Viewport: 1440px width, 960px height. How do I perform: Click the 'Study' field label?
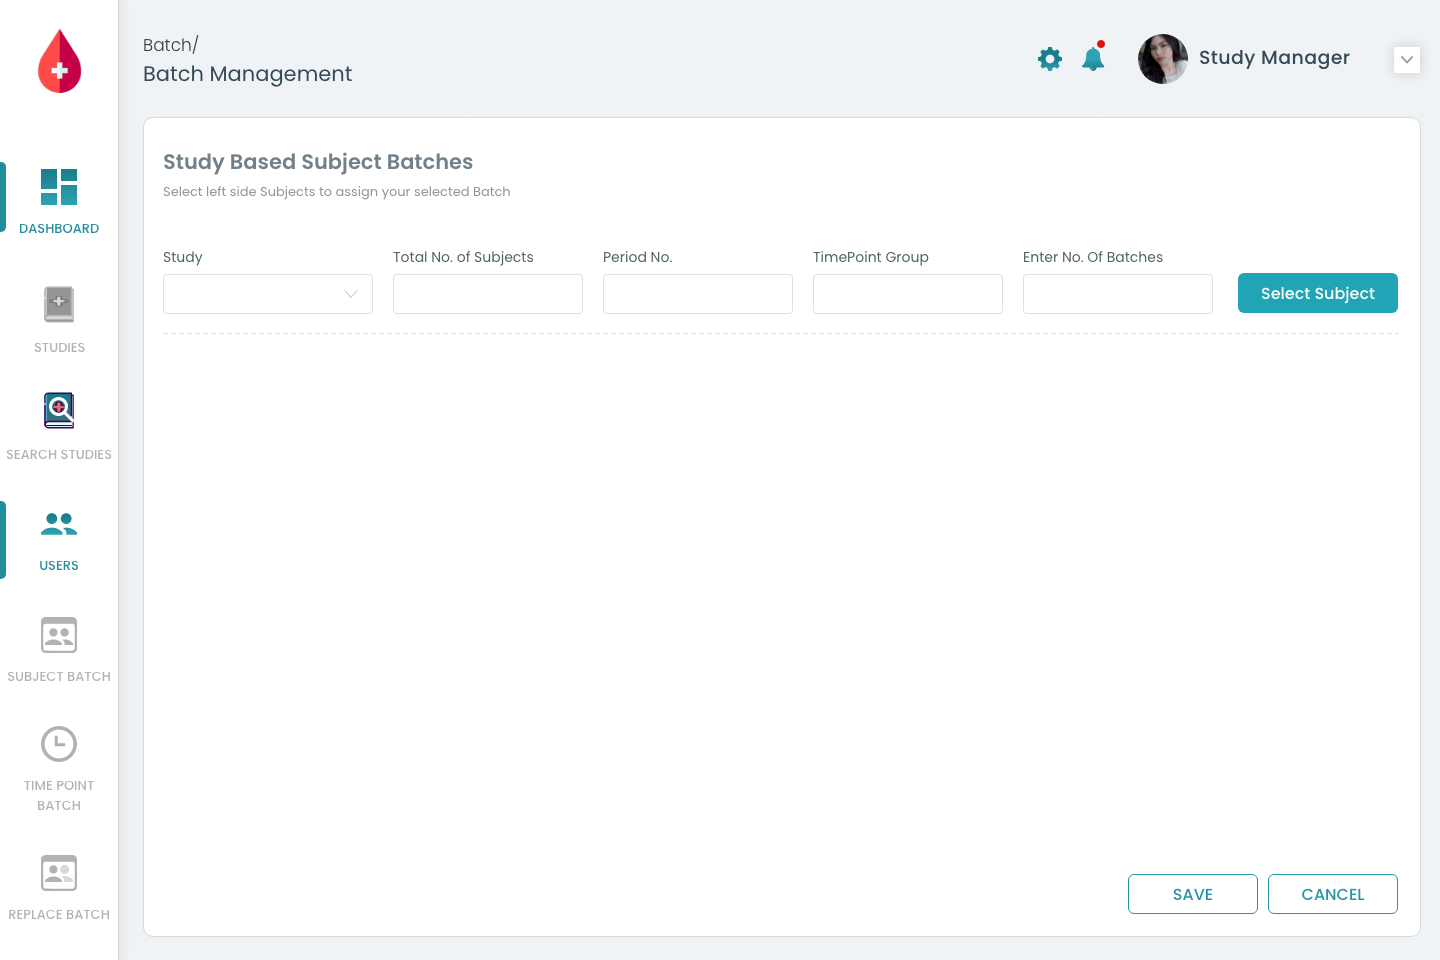click(x=183, y=257)
